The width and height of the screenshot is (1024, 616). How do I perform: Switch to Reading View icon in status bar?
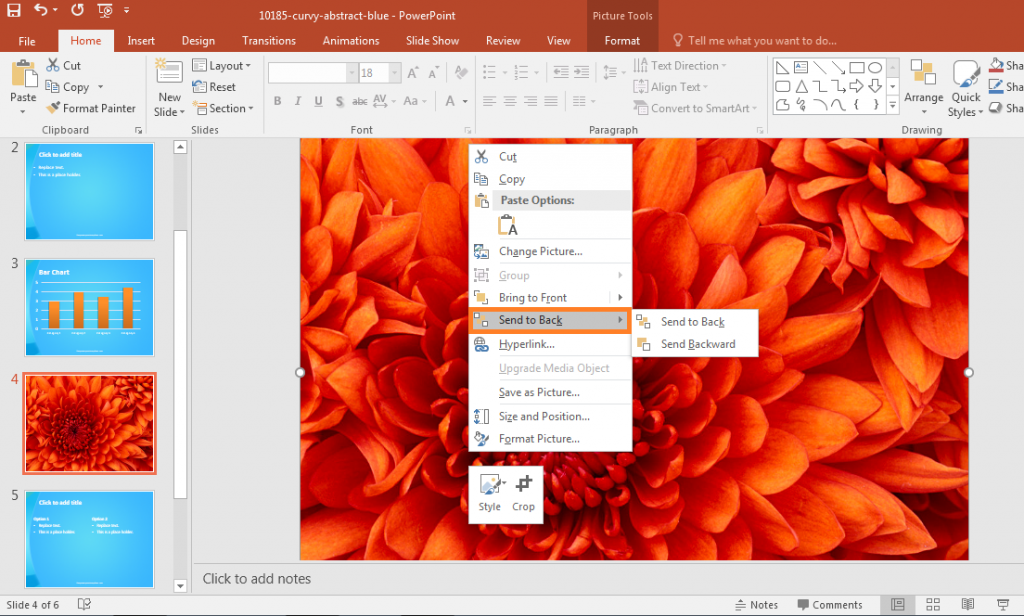click(968, 604)
